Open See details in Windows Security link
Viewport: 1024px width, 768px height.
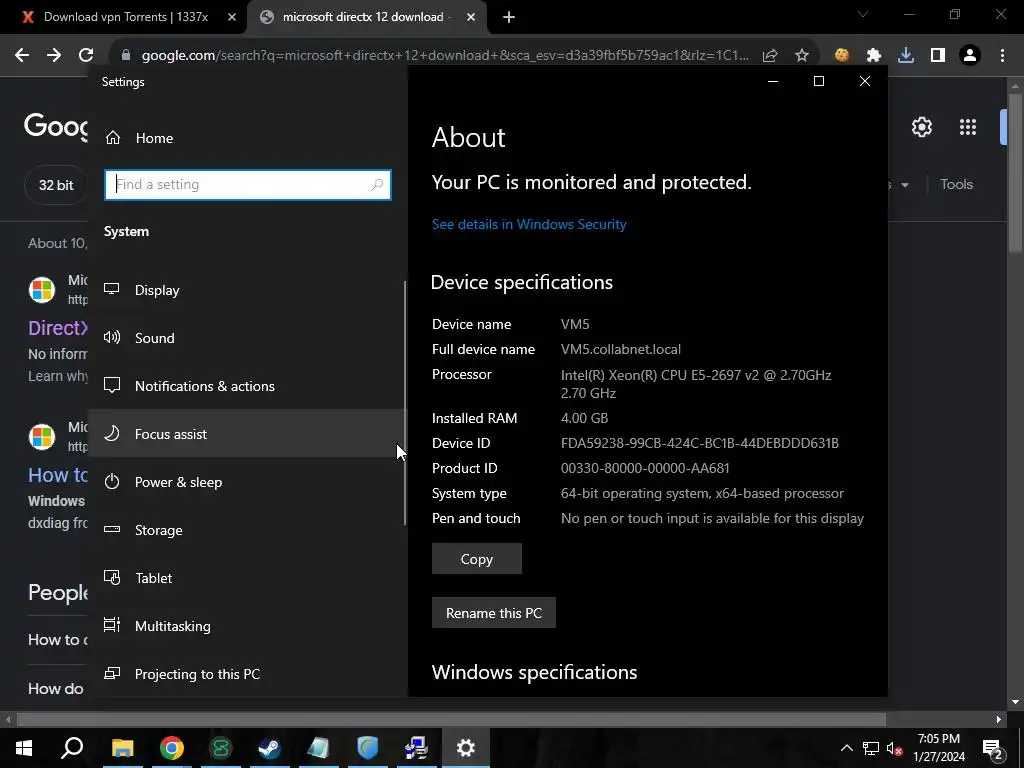click(x=529, y=224)
